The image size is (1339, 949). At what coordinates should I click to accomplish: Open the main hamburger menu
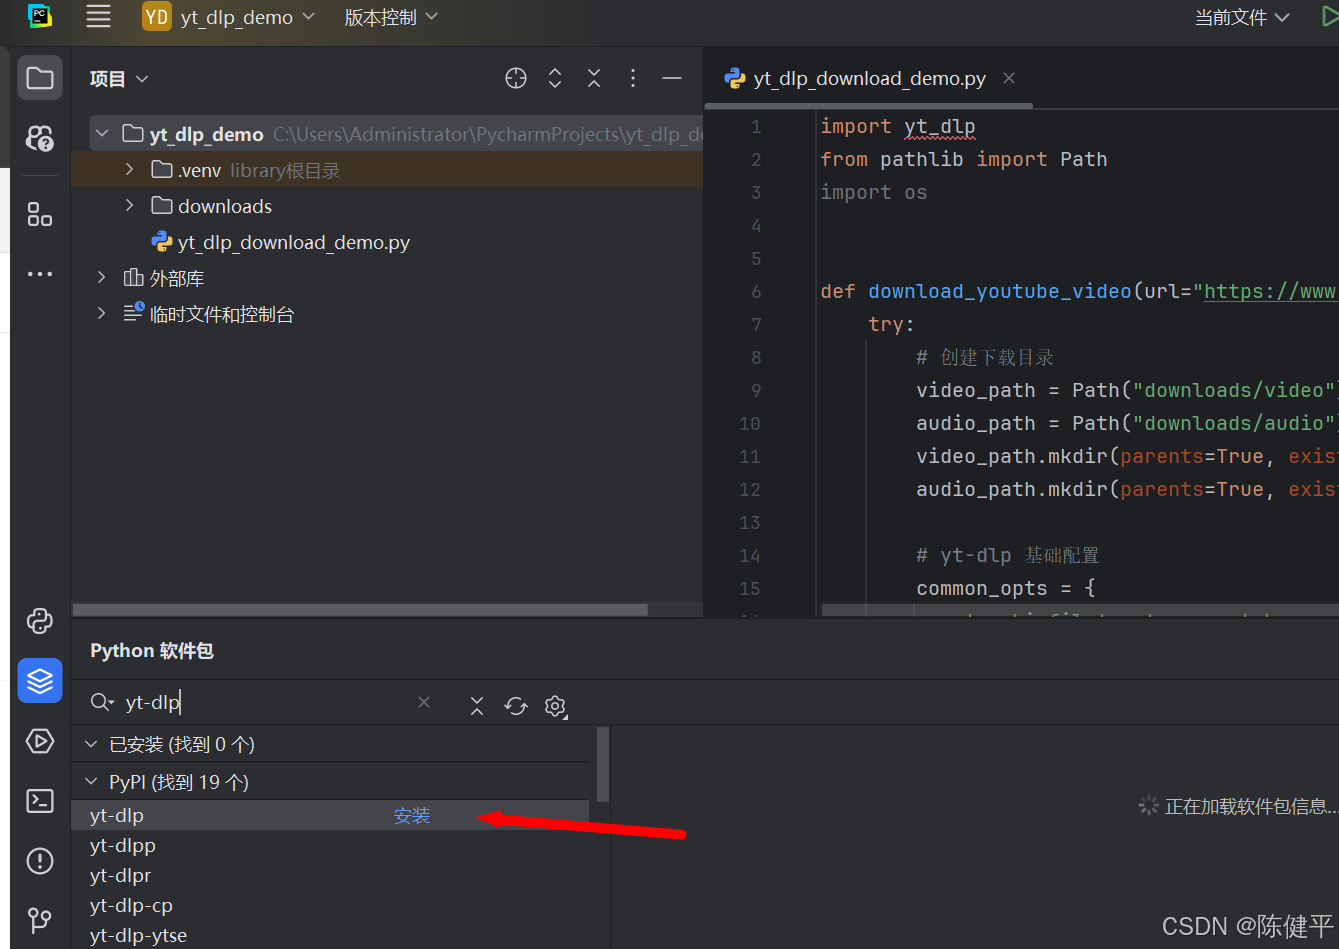[98, 17]
